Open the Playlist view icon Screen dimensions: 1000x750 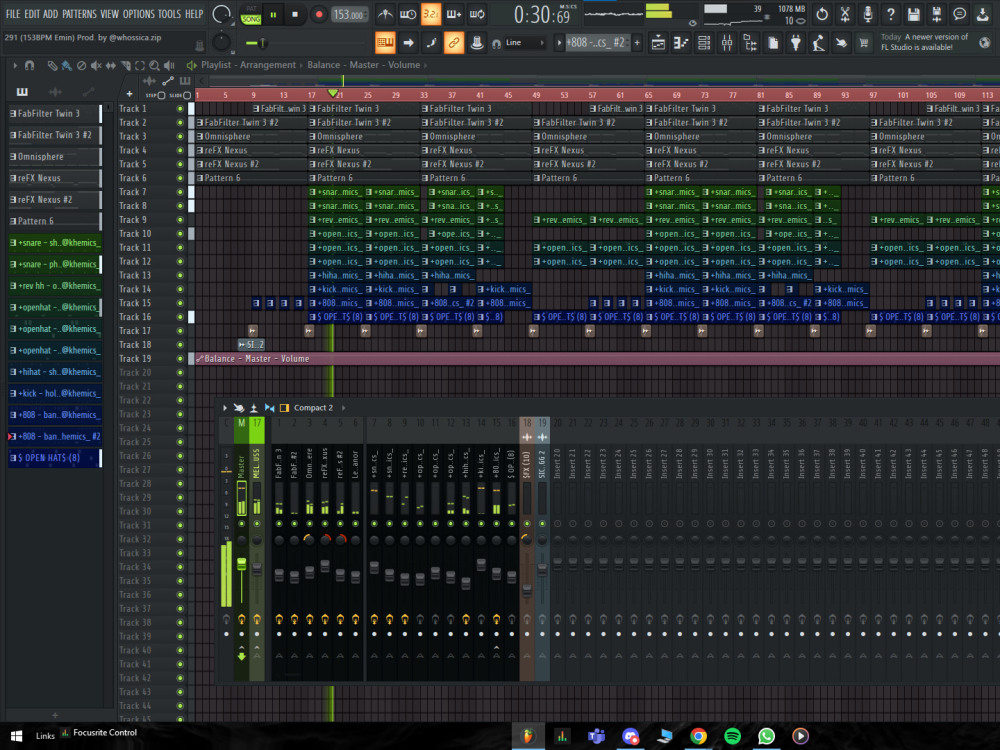(x=658, y=43)
